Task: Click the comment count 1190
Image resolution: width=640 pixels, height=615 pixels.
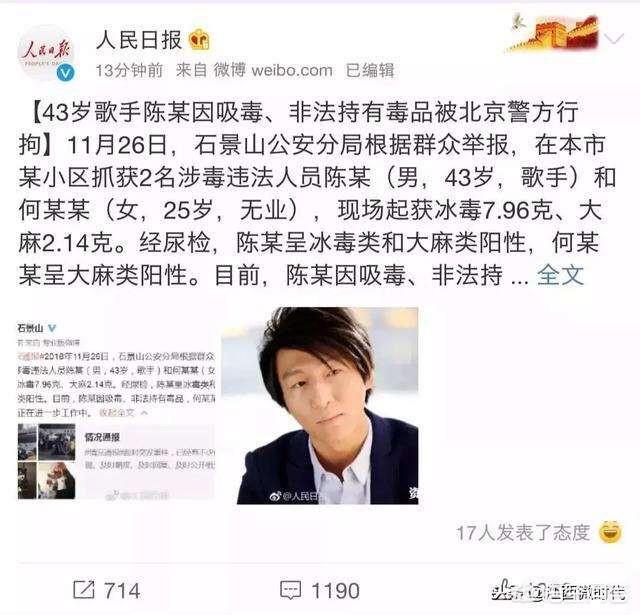Action: pos(336,591)
